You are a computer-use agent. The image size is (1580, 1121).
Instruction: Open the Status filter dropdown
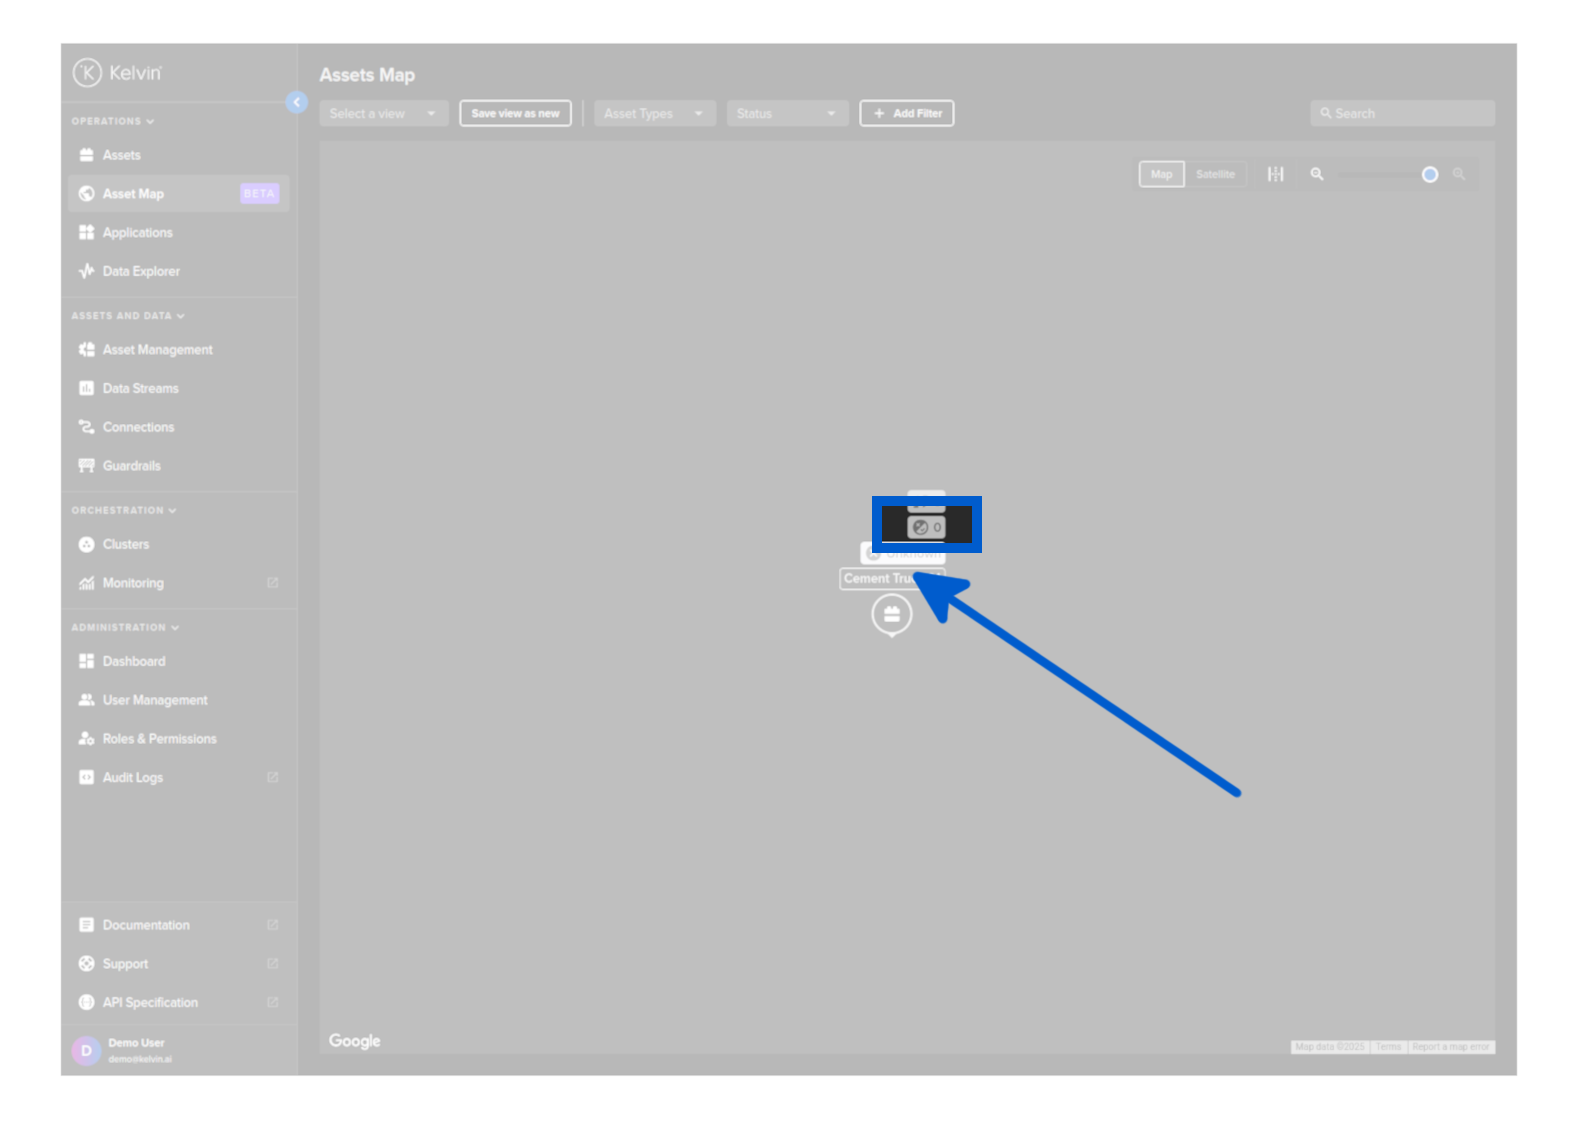coord(786,114)
